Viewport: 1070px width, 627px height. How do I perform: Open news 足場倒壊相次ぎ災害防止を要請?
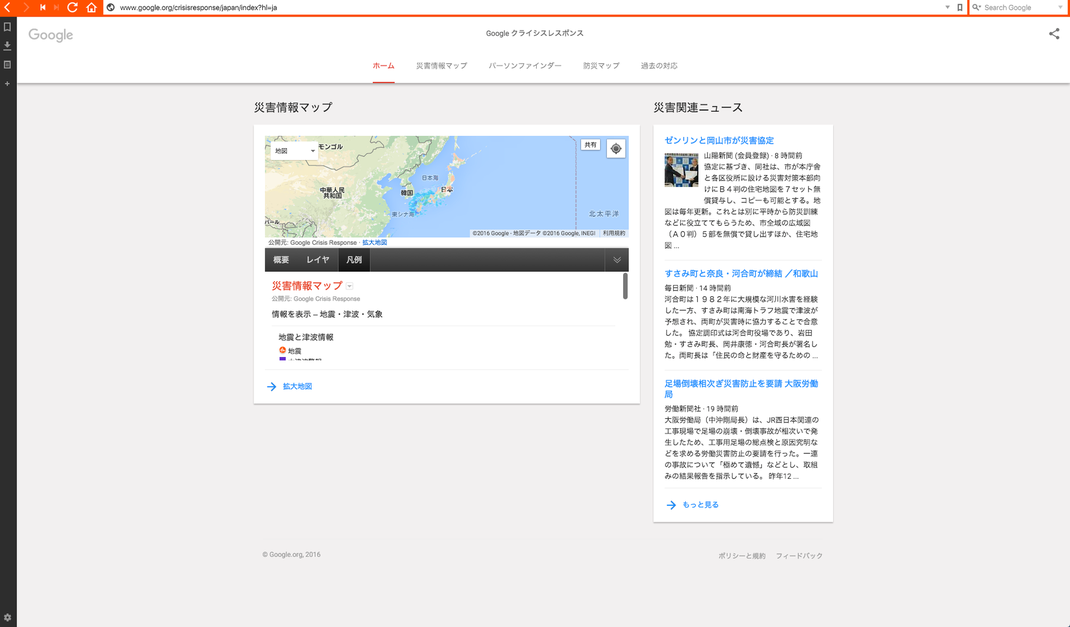coord(741,389)
